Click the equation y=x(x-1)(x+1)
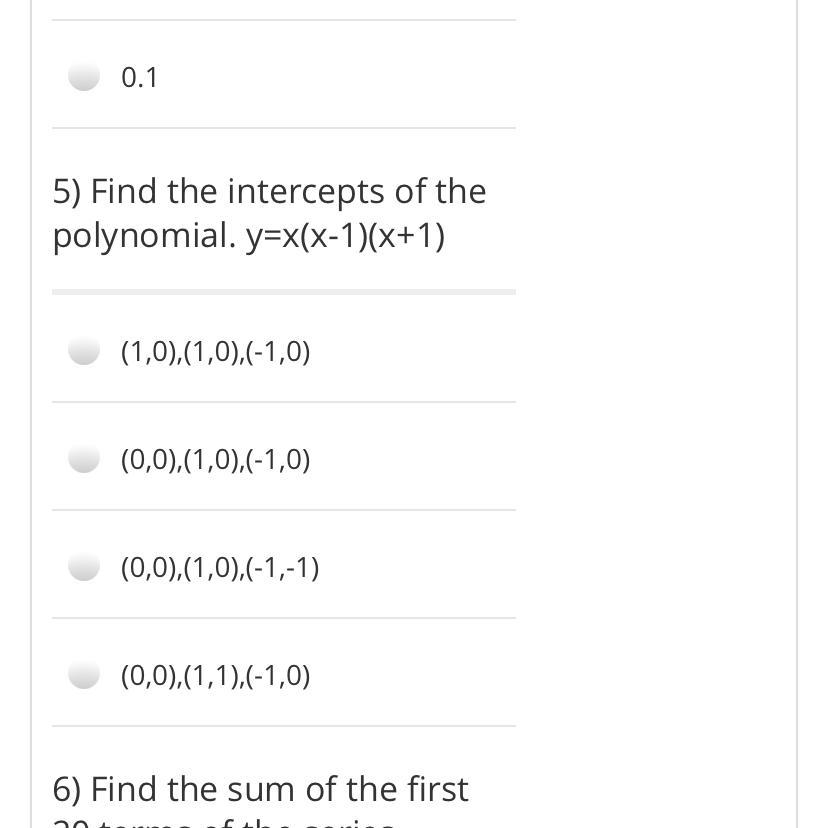This screenshot has width=828, height=828. 345,236
